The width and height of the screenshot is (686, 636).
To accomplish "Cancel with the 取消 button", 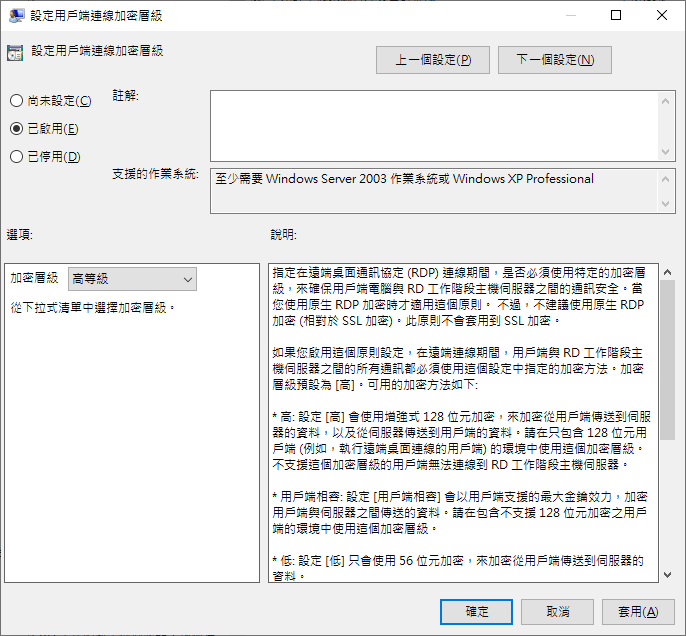I will coord(558,611).
